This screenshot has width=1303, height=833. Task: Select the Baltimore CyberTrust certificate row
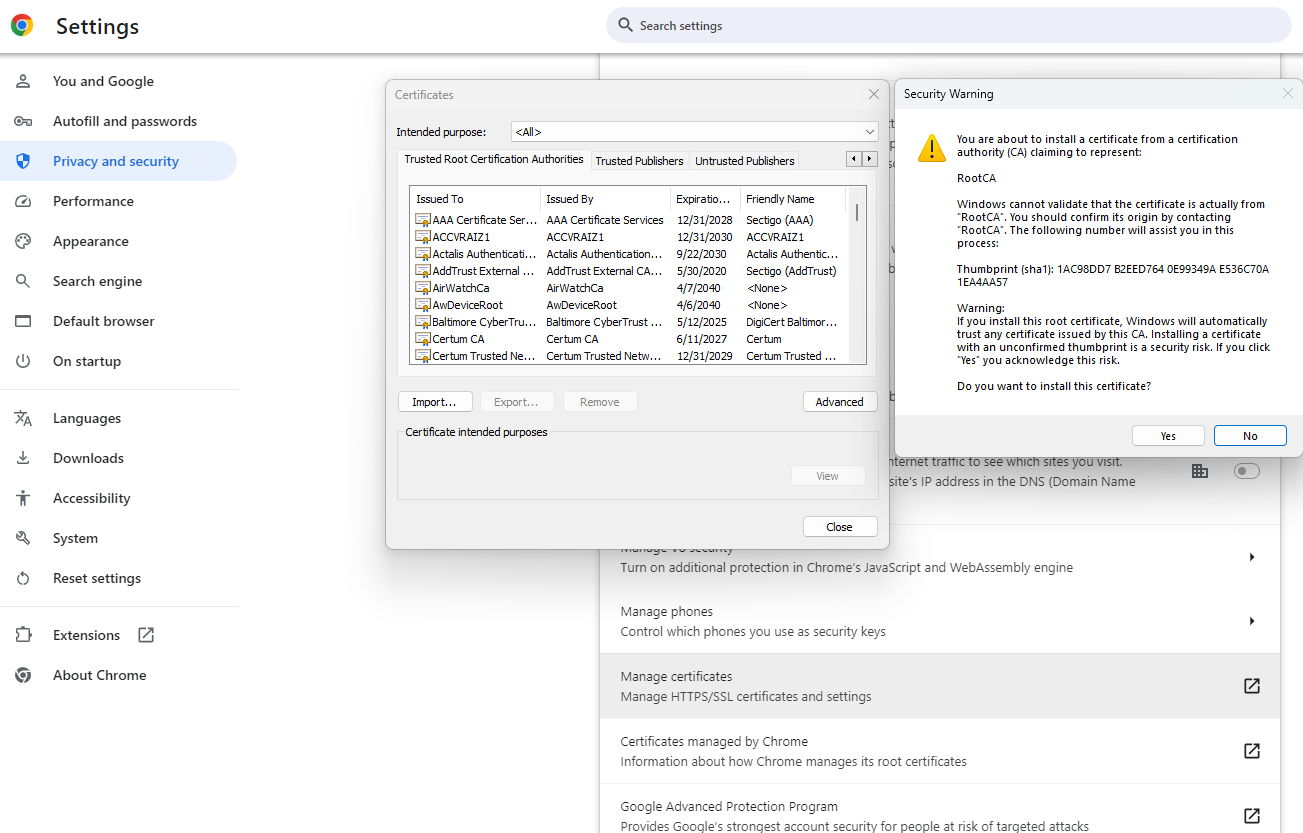pyautogui.click(x=628, y=322)
